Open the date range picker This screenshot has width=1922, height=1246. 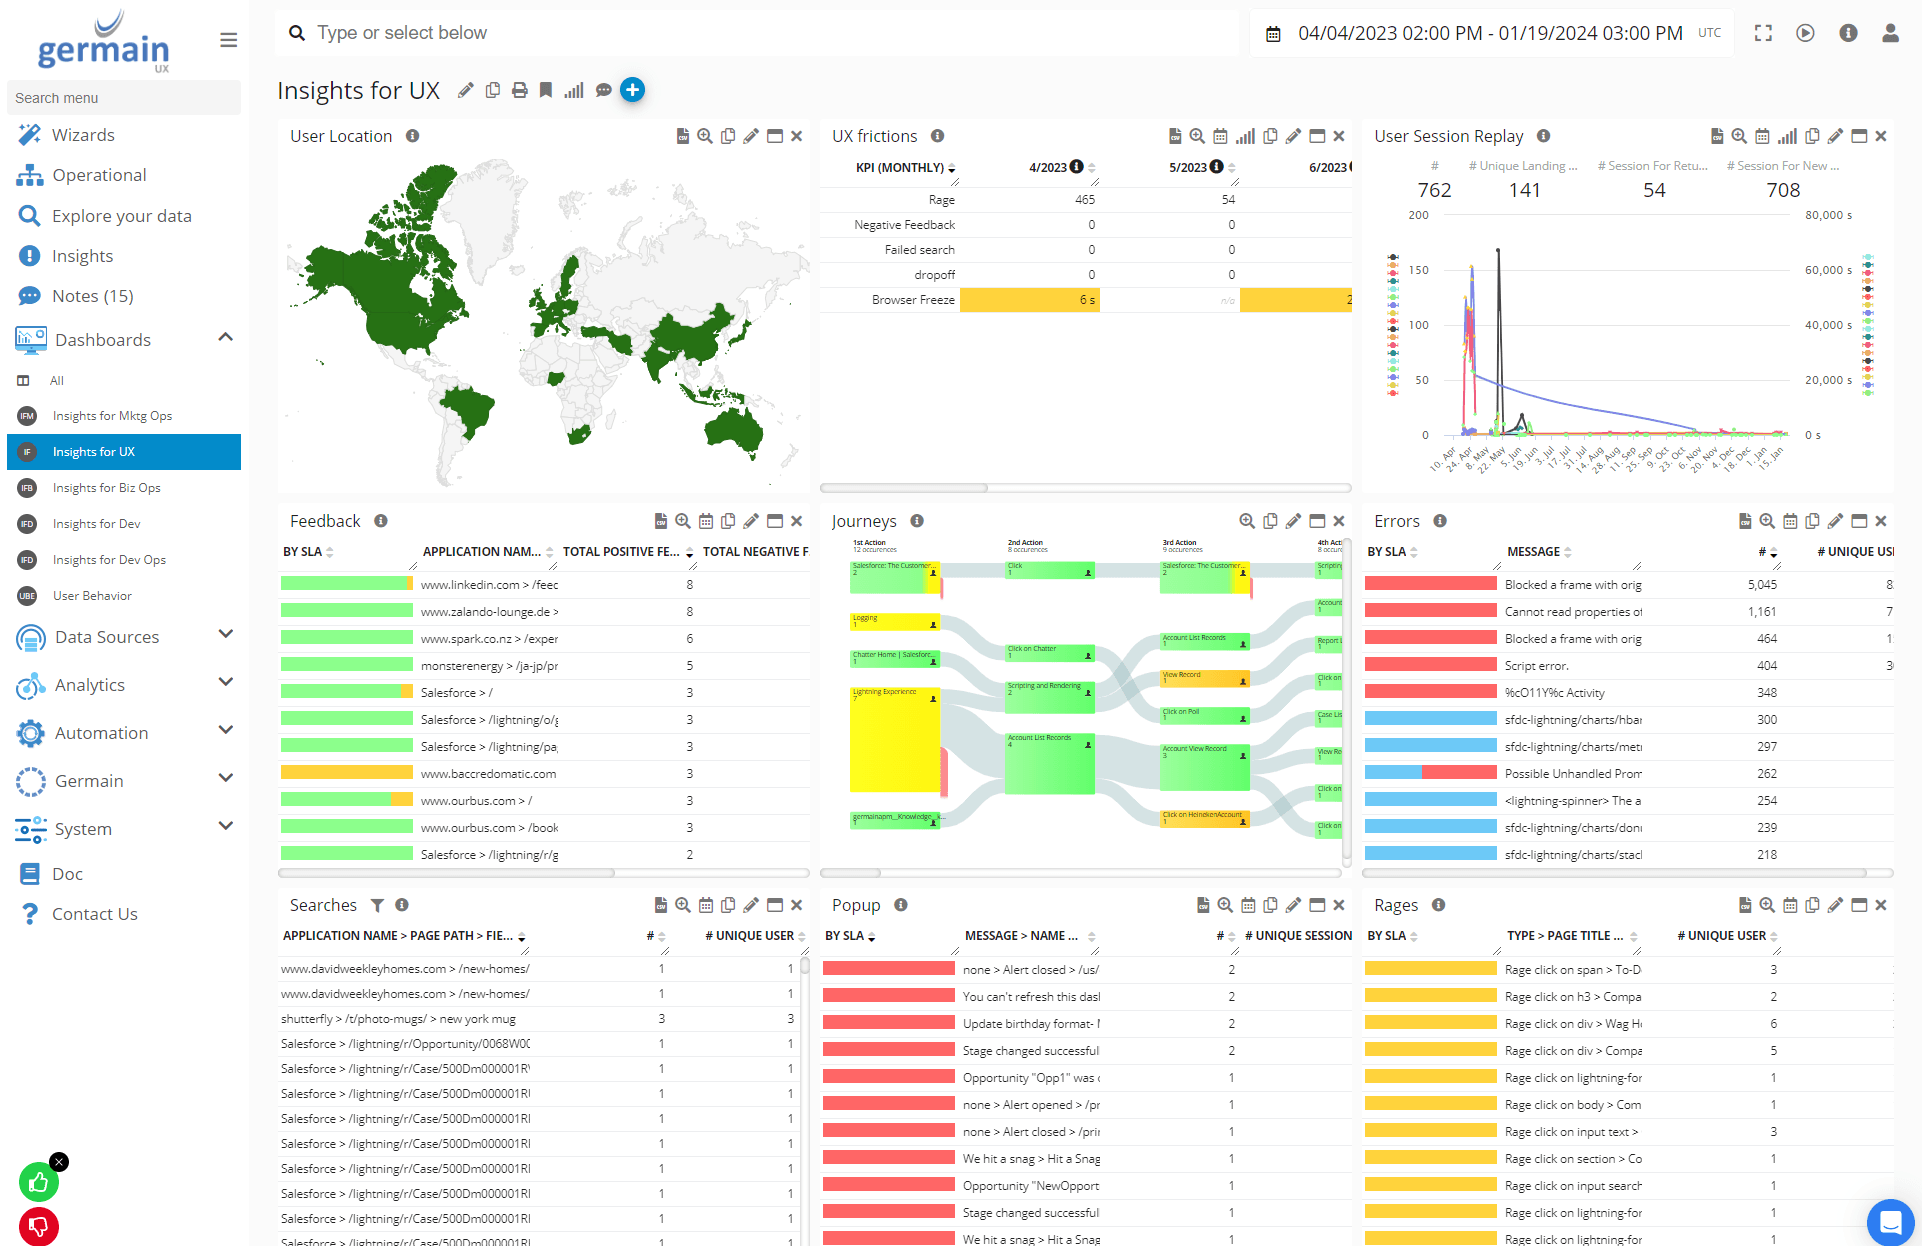pyautogui.click(x=1489, y=33)
